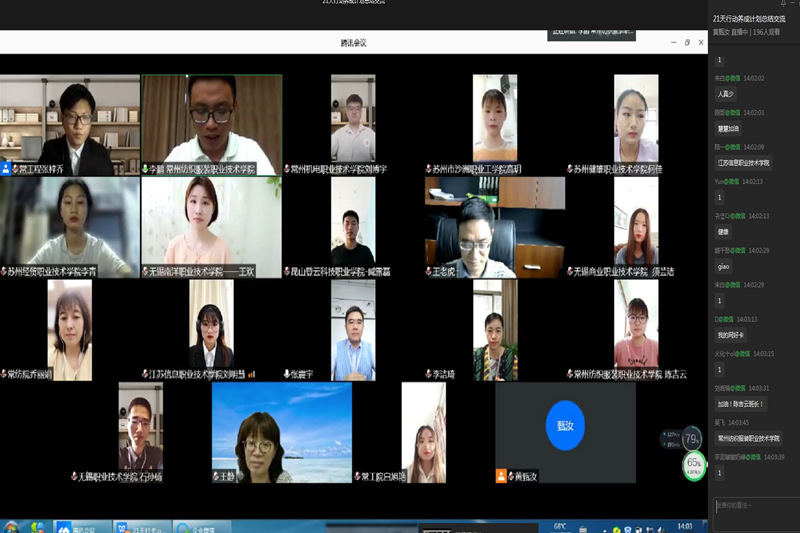This screenshot has width=800, height=533.
Task: Click the pin icon atop chat panel
Action: pyautogui.click(x=783, y=3)
